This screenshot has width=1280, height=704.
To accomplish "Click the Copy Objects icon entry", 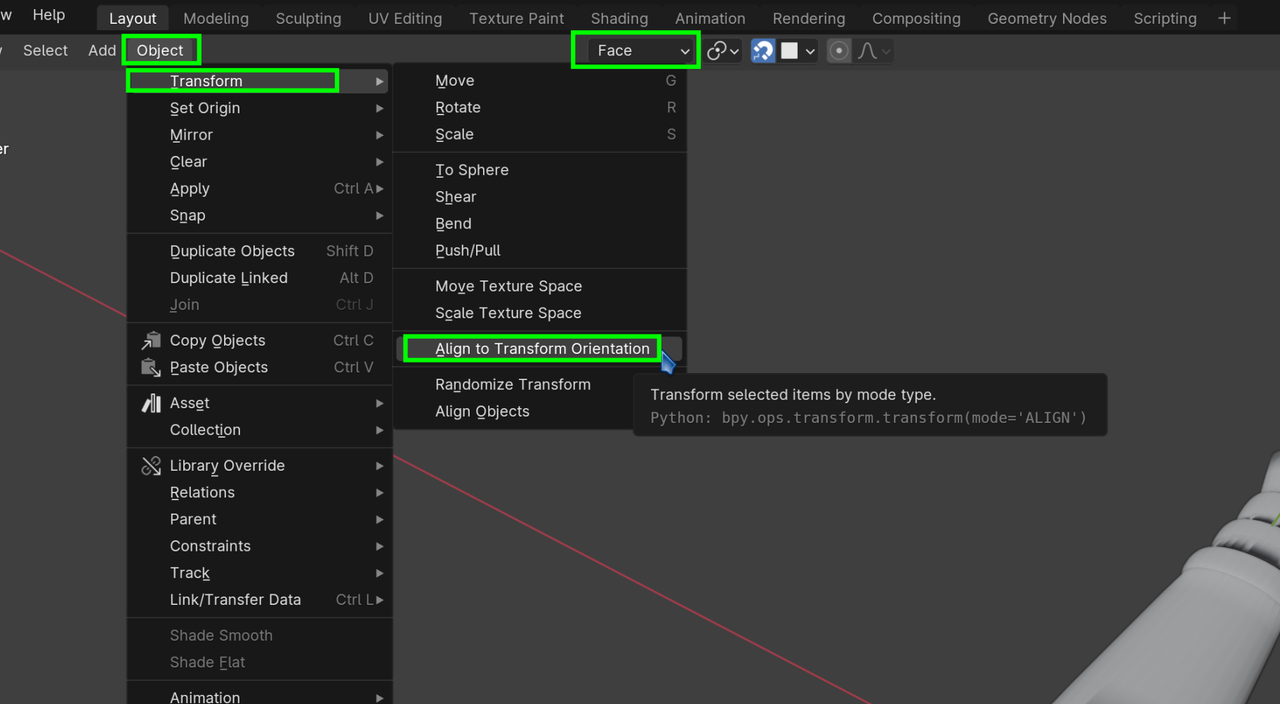I will coord(258,341).
